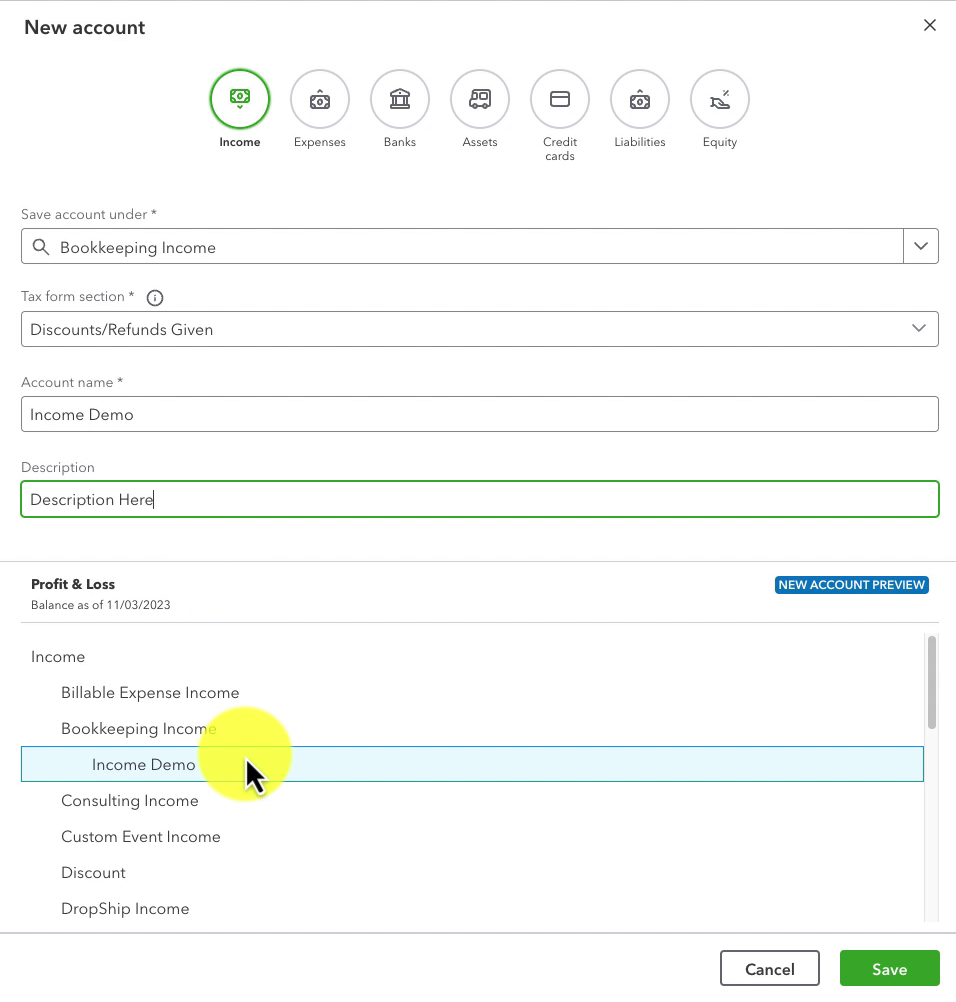The height and width of the screenshot is (1002, 956).
Task: Pick the Equity account type icon
Action: click(720, 100)
